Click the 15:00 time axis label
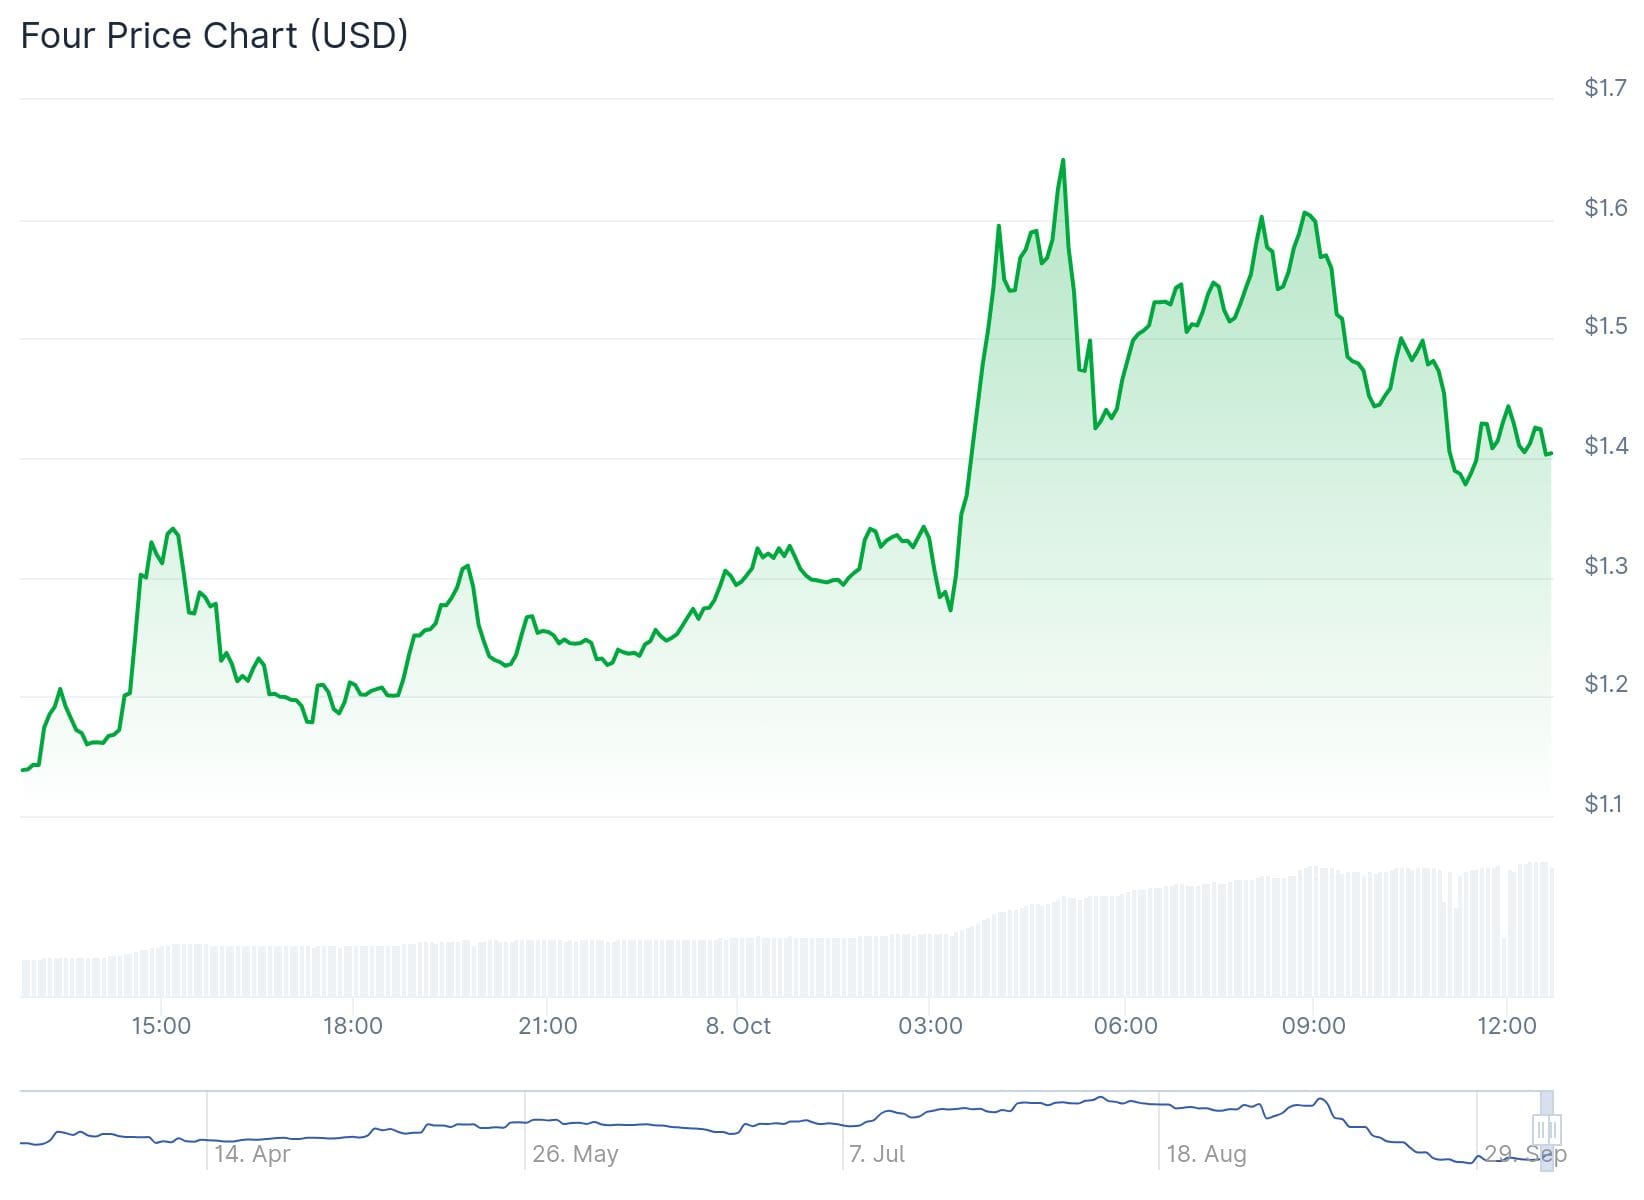 (161, 1026)
